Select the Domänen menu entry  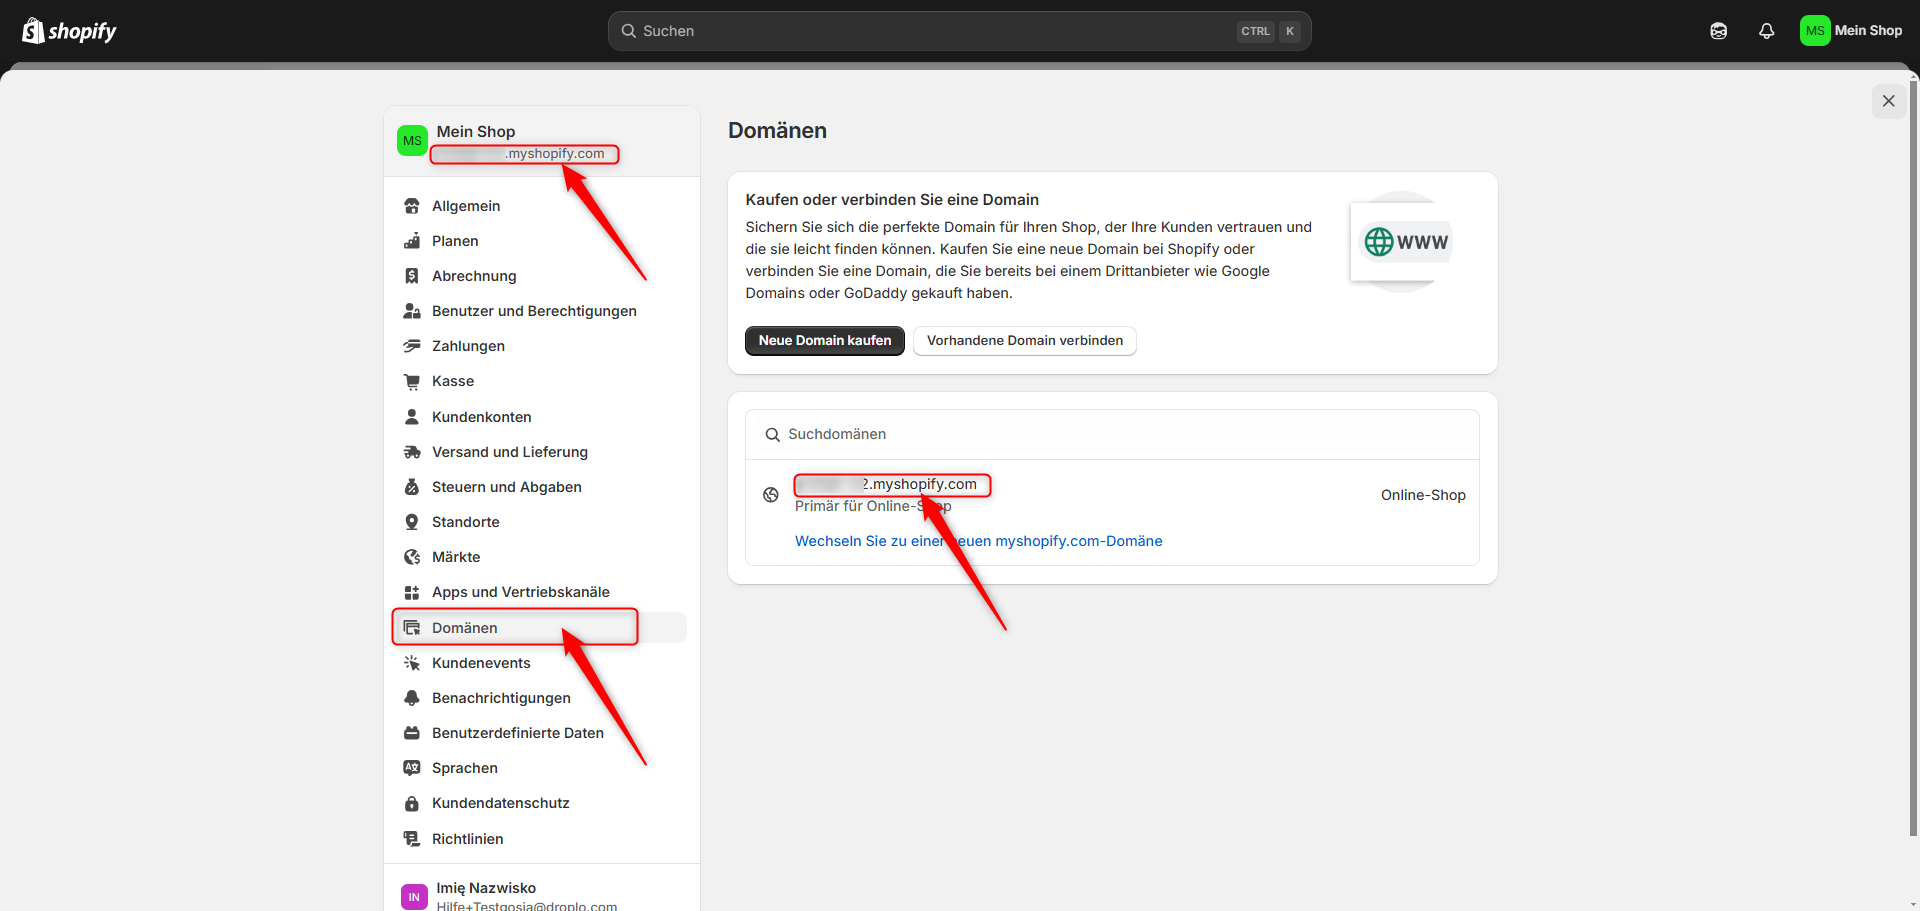coord(540,628)
